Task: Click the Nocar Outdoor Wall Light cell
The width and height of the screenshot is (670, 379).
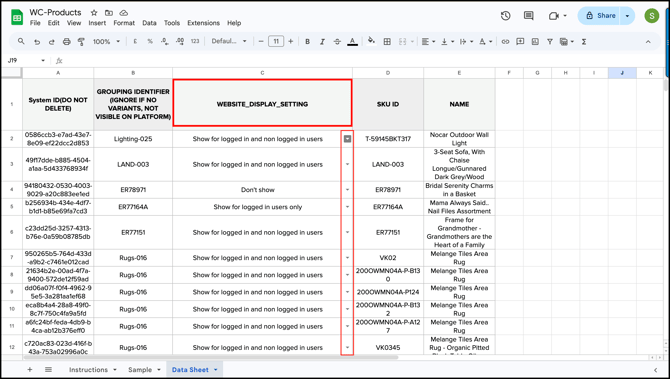Action: coord(459,139)
